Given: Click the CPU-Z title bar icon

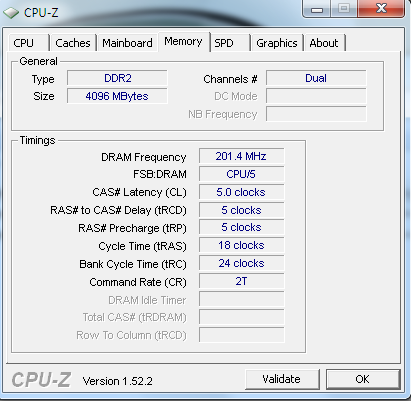Looking at the screenshot, I should point(11,13).
